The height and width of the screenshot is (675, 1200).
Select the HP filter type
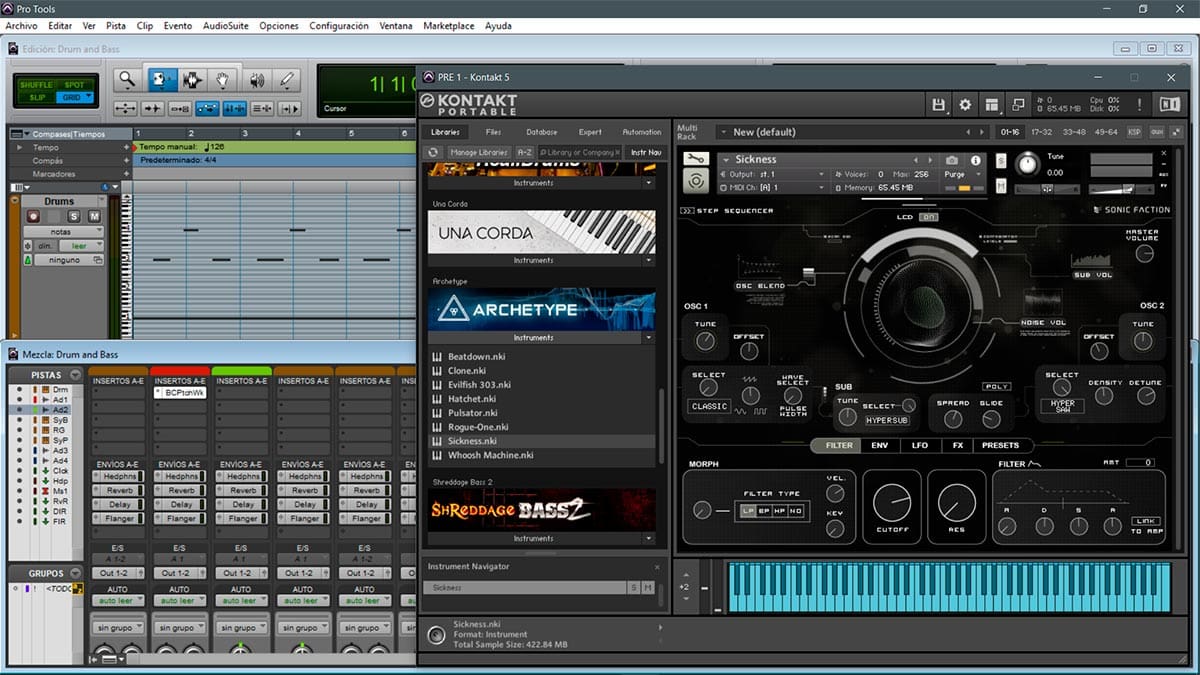(780, 511)
